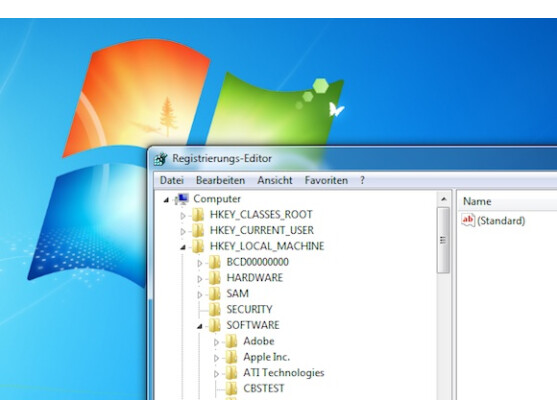
Task: Open the Ansicht menu
Action: tap(275, 180)
